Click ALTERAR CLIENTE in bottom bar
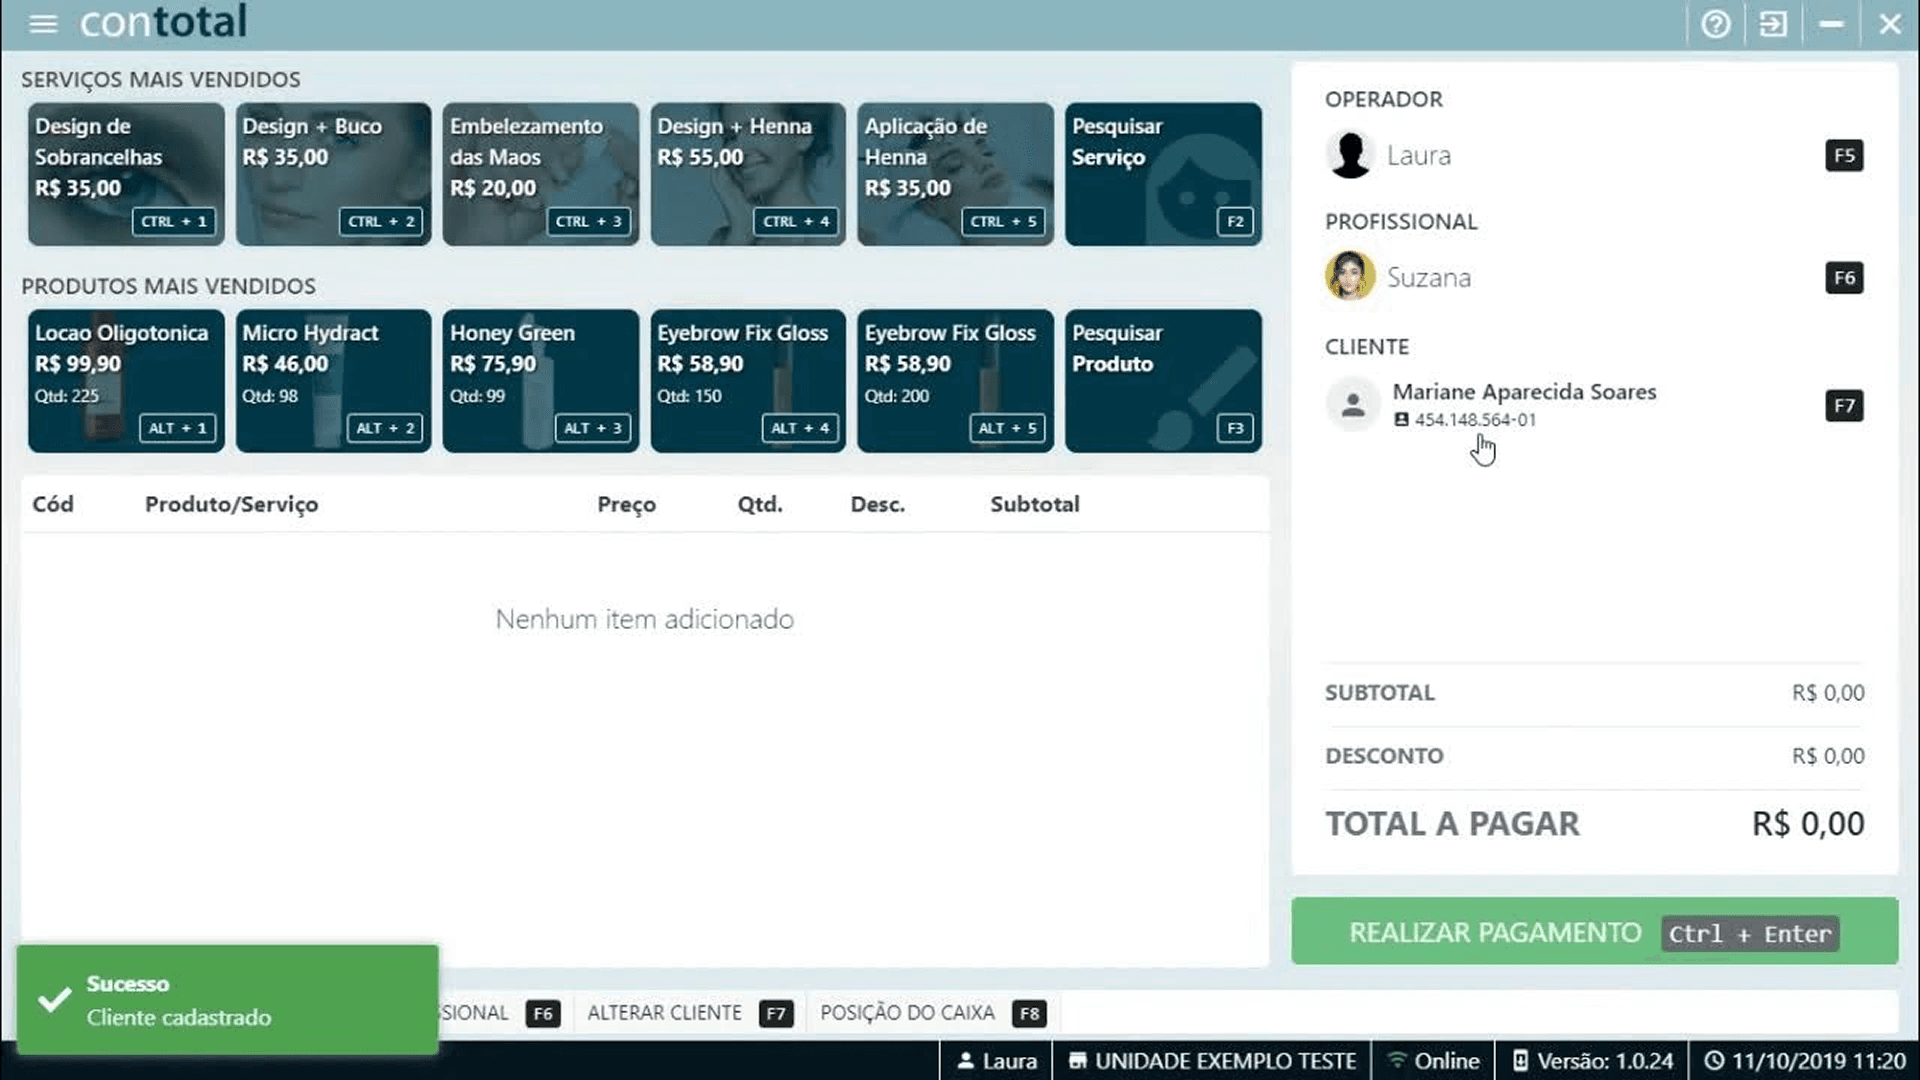This screenshot has height=1080, width=1920. [x=664, y=1013]
